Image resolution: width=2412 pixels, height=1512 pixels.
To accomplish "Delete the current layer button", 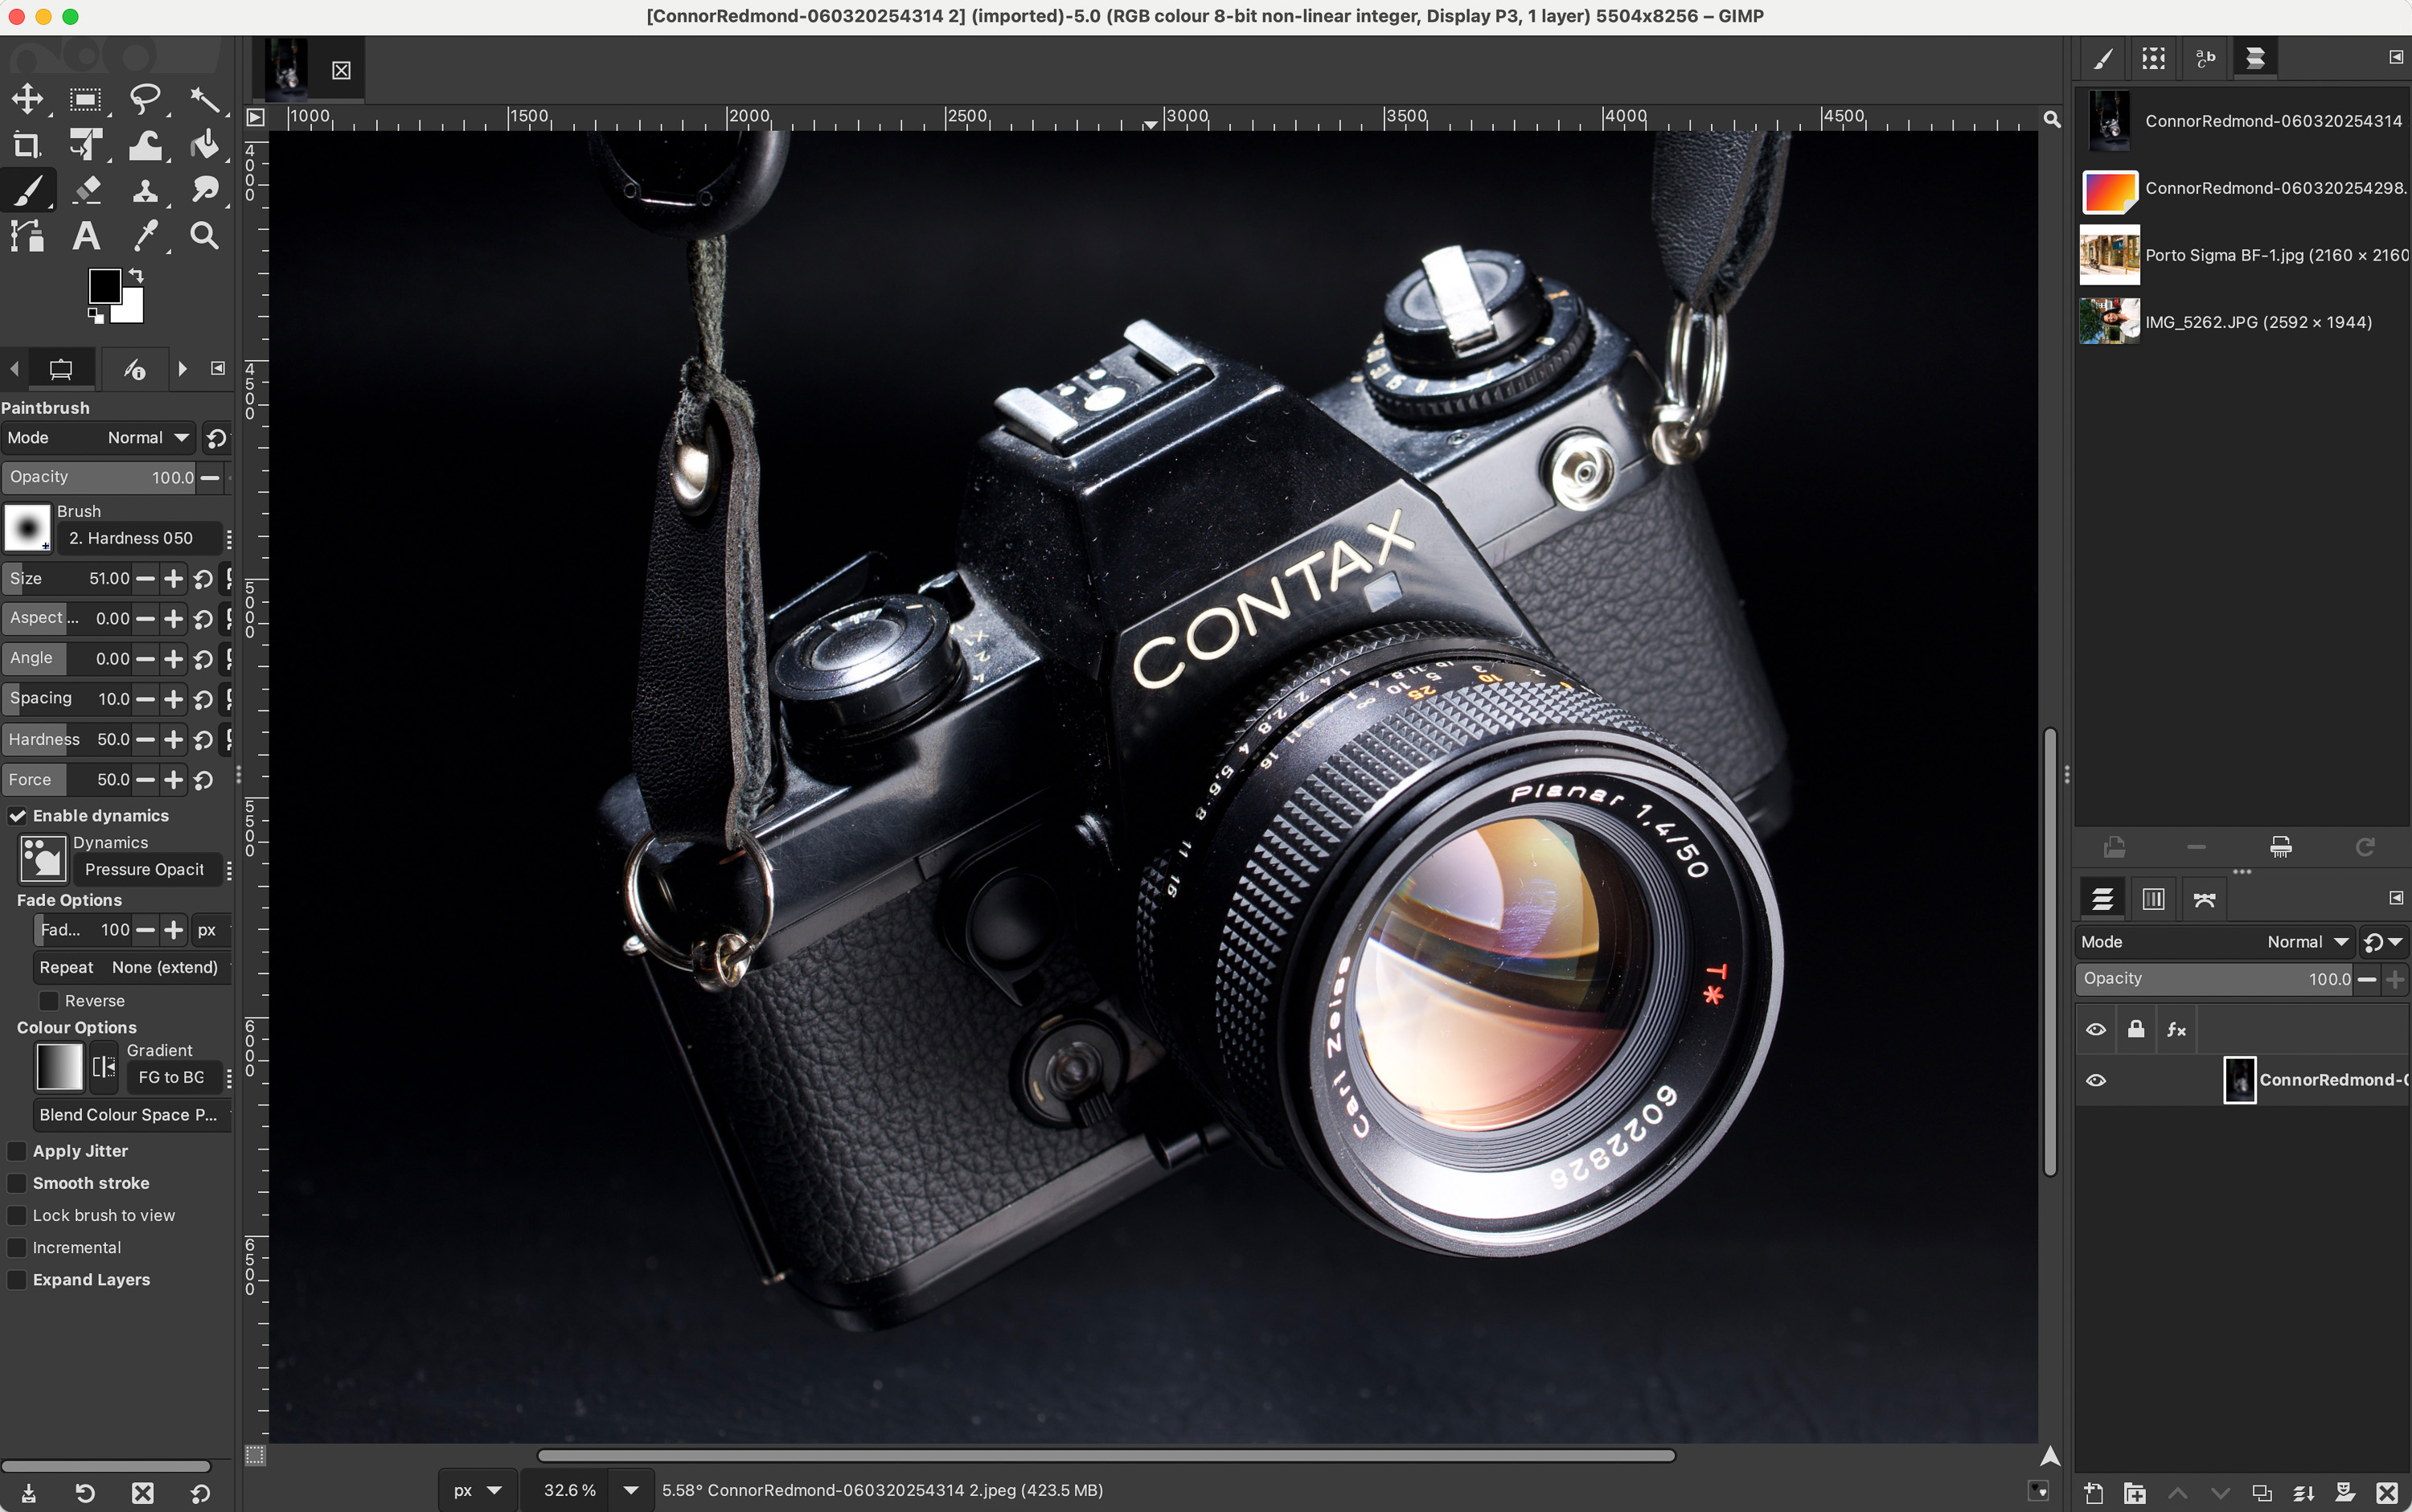I will point(2387,1493).
